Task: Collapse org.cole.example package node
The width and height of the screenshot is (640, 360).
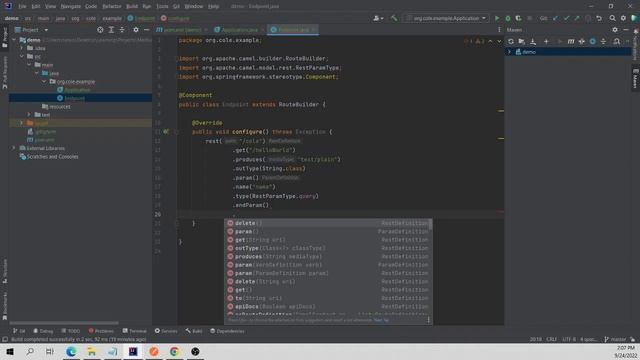Action: [44, 82]
